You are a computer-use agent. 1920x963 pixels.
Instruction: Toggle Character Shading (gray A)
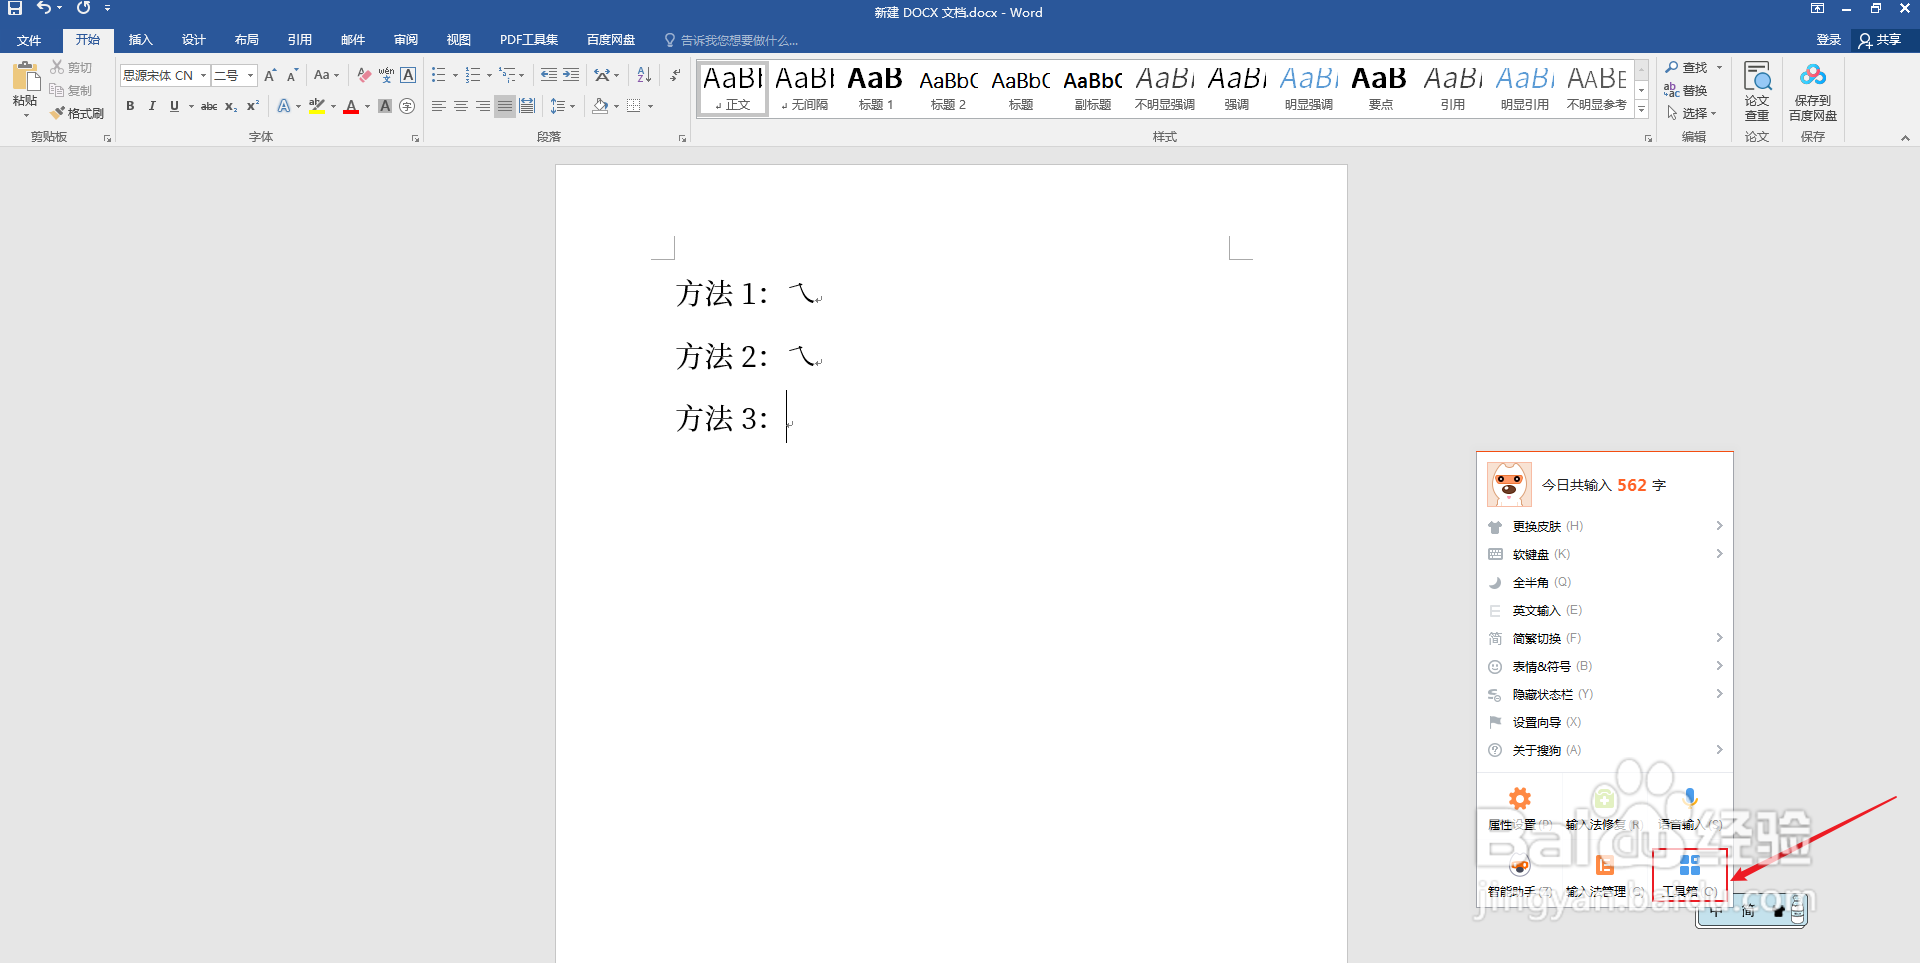[385, 106]
